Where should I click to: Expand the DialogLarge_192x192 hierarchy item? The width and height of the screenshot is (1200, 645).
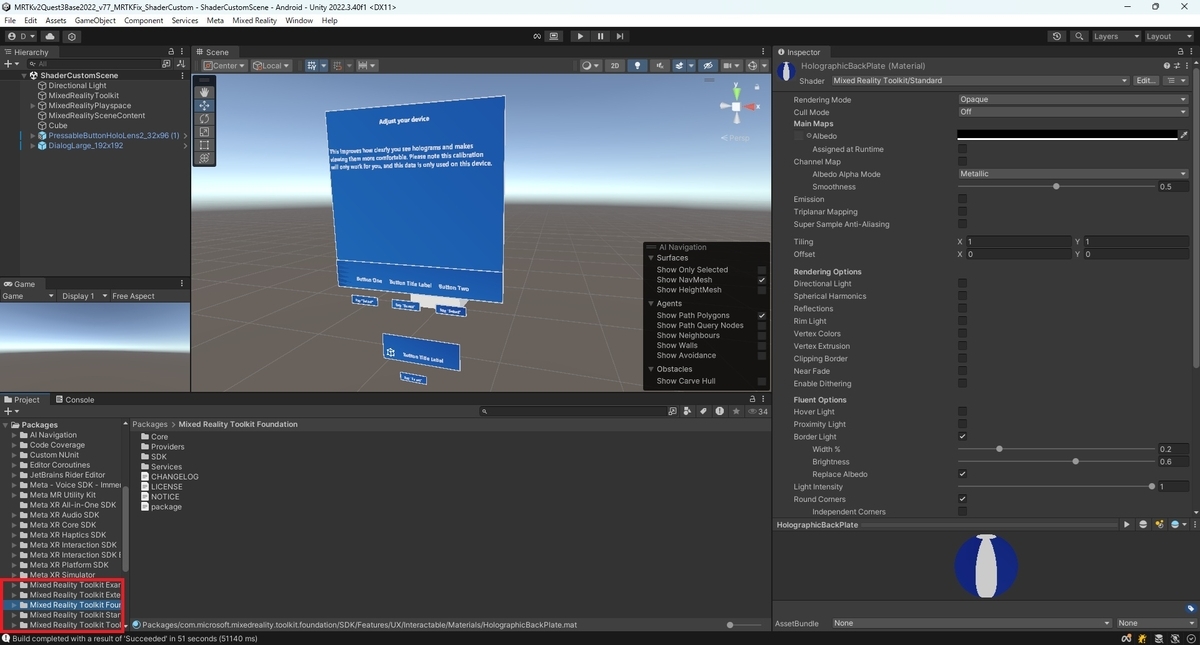[33, 145]
